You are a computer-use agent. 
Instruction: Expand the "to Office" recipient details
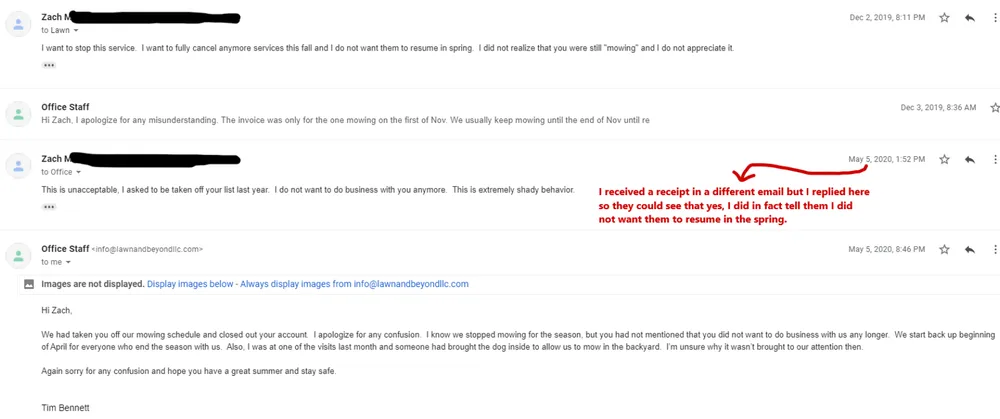tap(80, 172)
